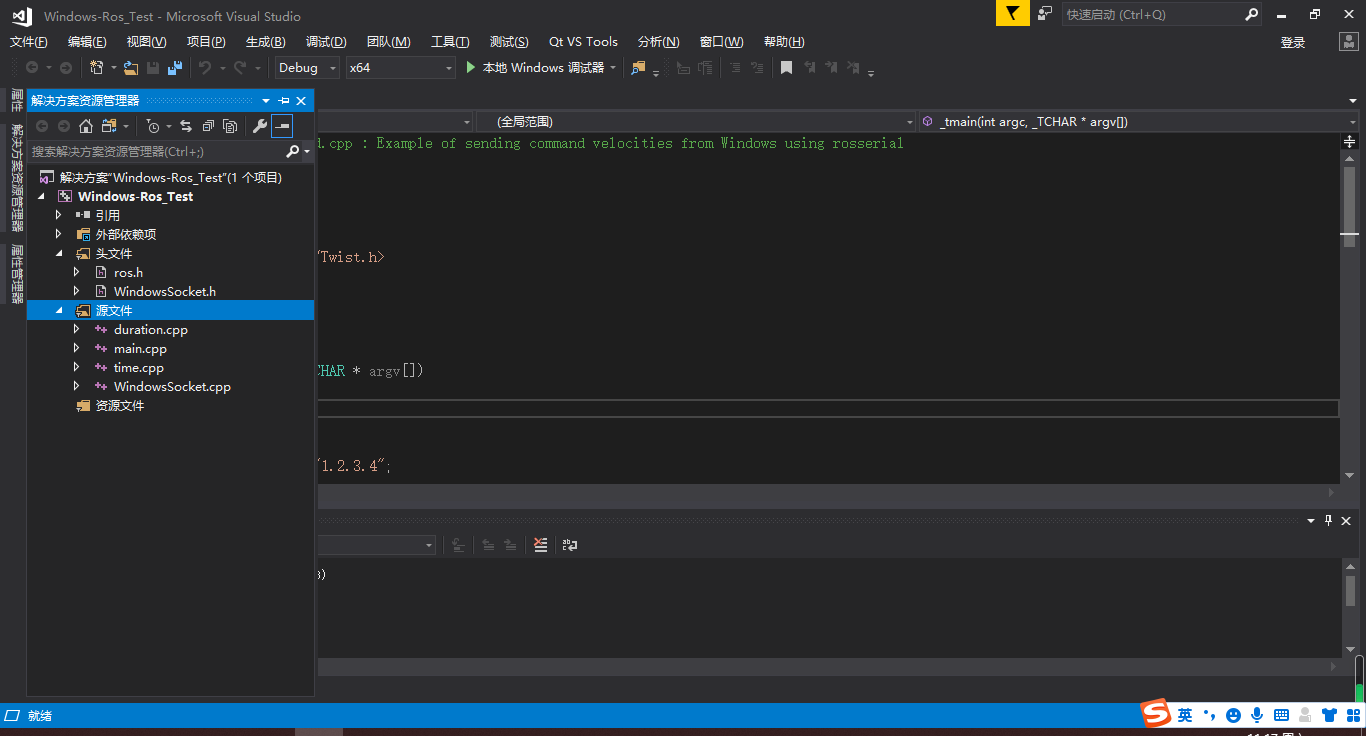This screenshot has height=736, width=1366.
Task: Click clear all output icon
Action: 540,545
